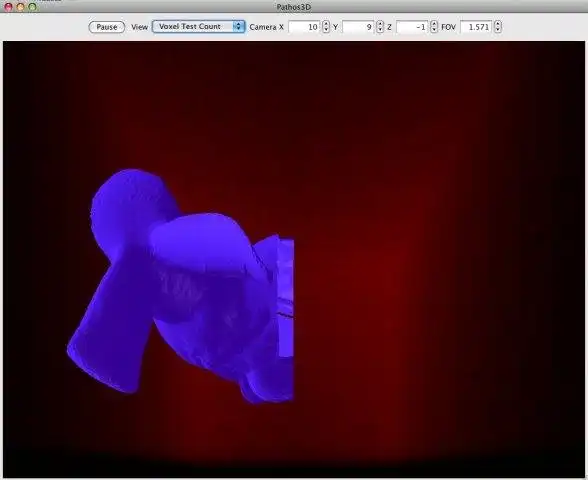Click the Camera Y input field
The height and width of the screenshot is (480, 588).
pyautogui.click(x=359, y=27)
